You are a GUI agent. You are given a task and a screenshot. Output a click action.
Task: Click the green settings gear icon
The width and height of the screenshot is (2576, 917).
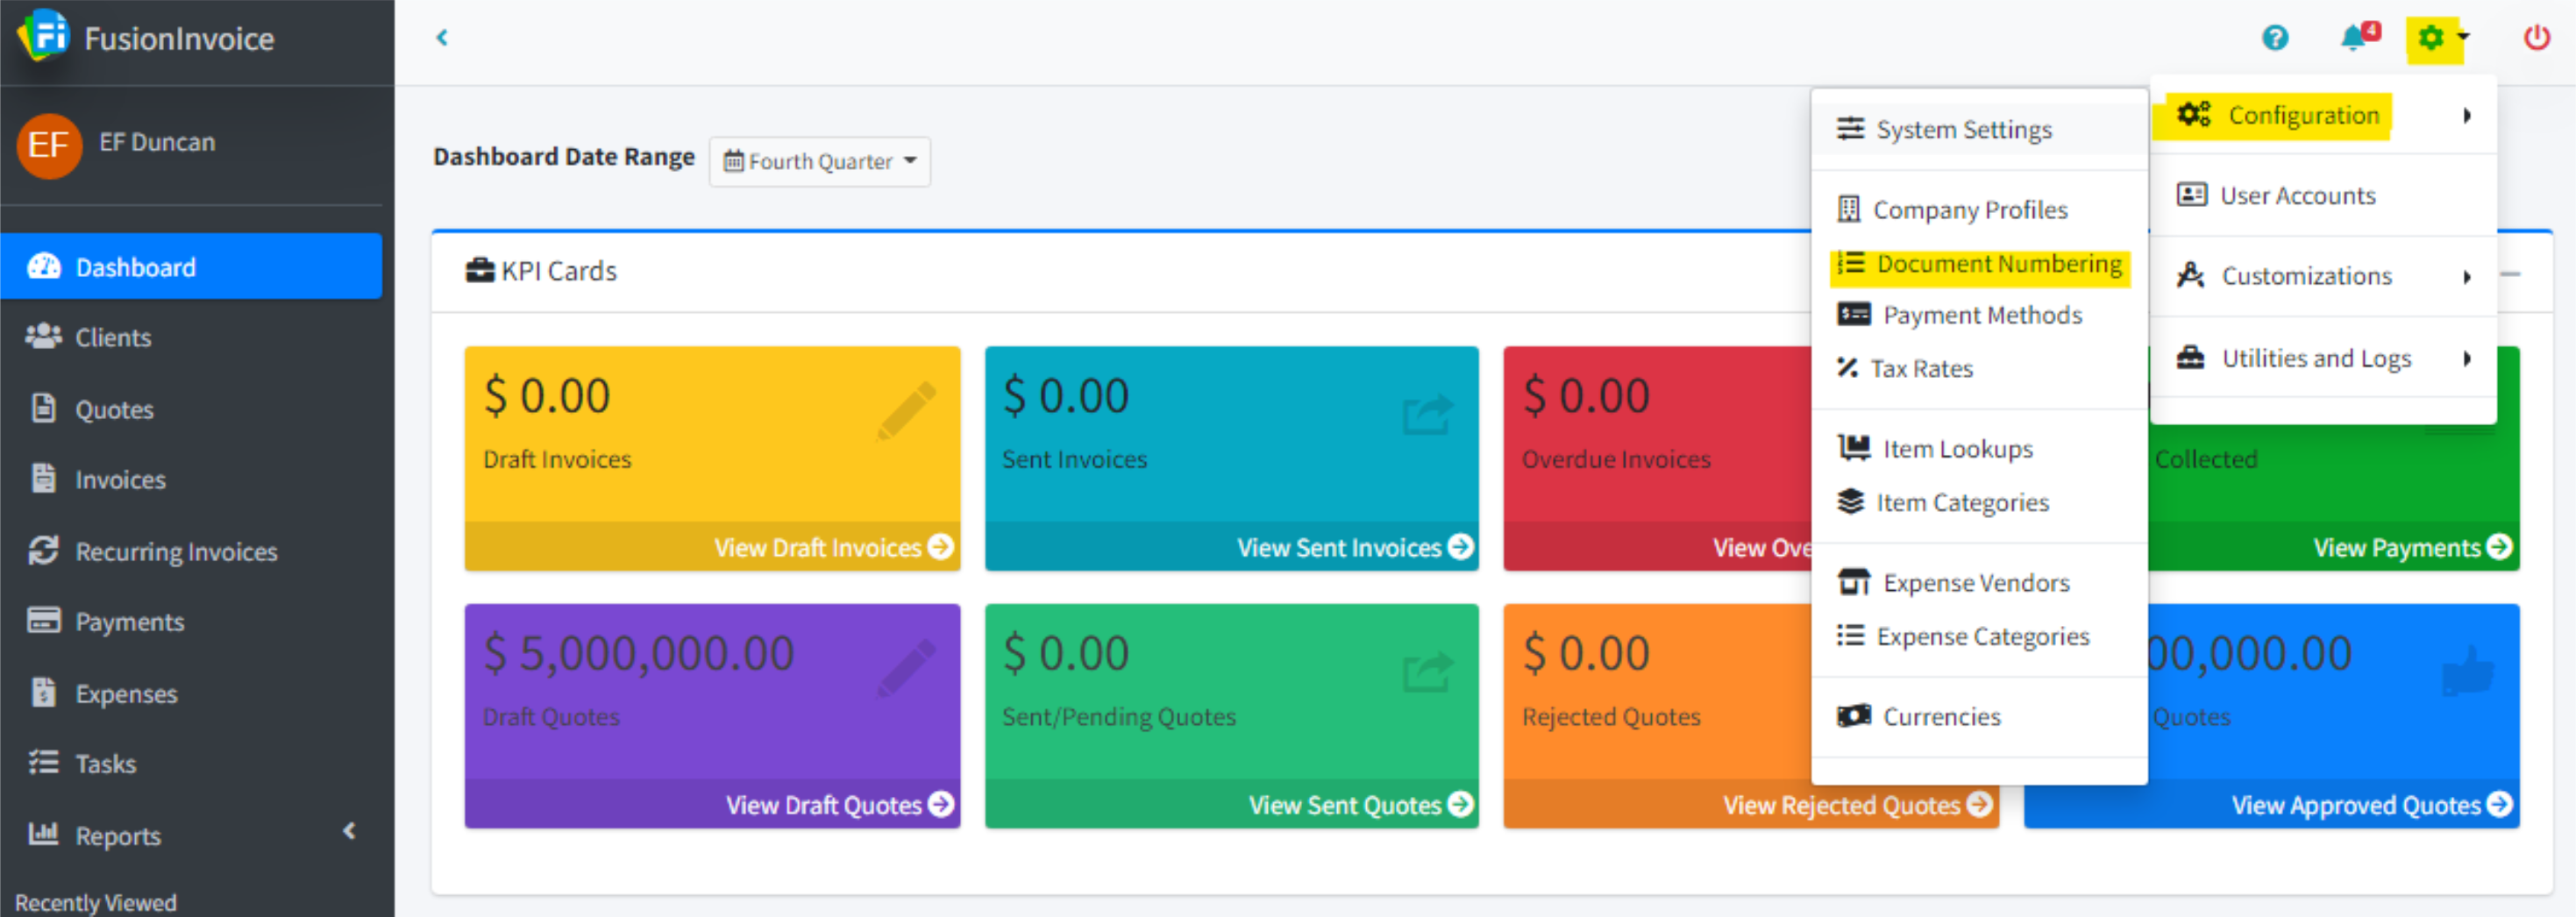point(2431,38)
